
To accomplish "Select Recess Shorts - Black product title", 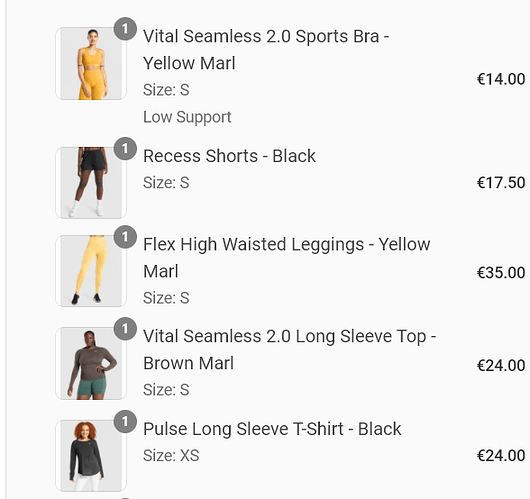I will 229,156.
